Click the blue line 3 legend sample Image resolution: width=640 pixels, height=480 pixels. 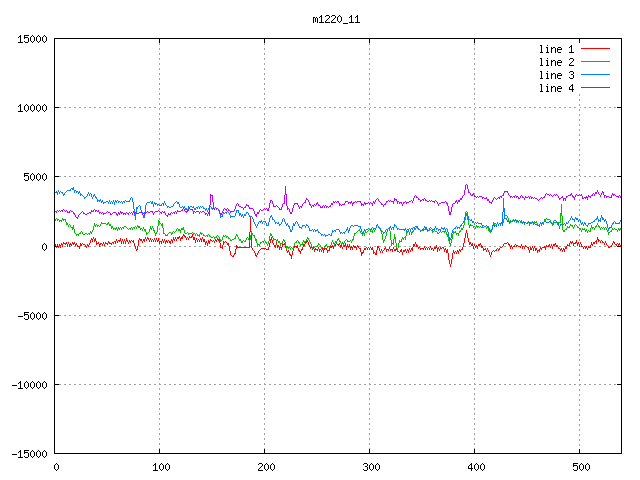point(595,75)
